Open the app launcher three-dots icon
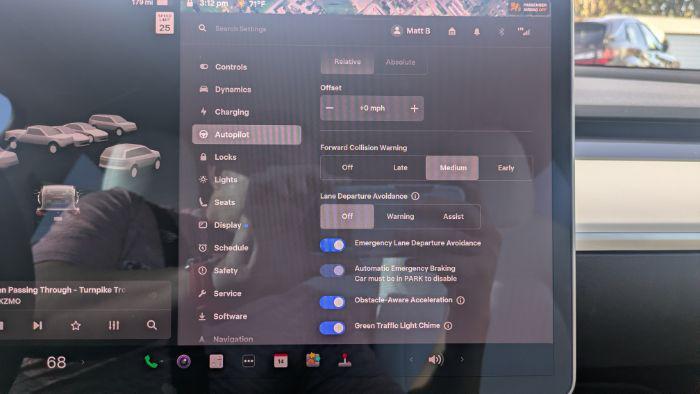This screenshot has width=700, height=394. (249, 361)
